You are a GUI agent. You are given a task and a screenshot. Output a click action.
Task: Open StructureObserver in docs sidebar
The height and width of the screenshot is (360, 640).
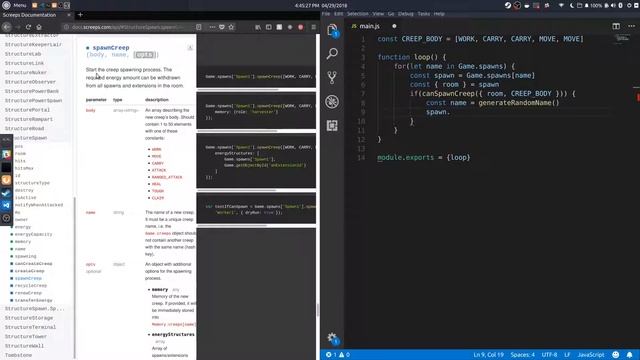[30, 82]
